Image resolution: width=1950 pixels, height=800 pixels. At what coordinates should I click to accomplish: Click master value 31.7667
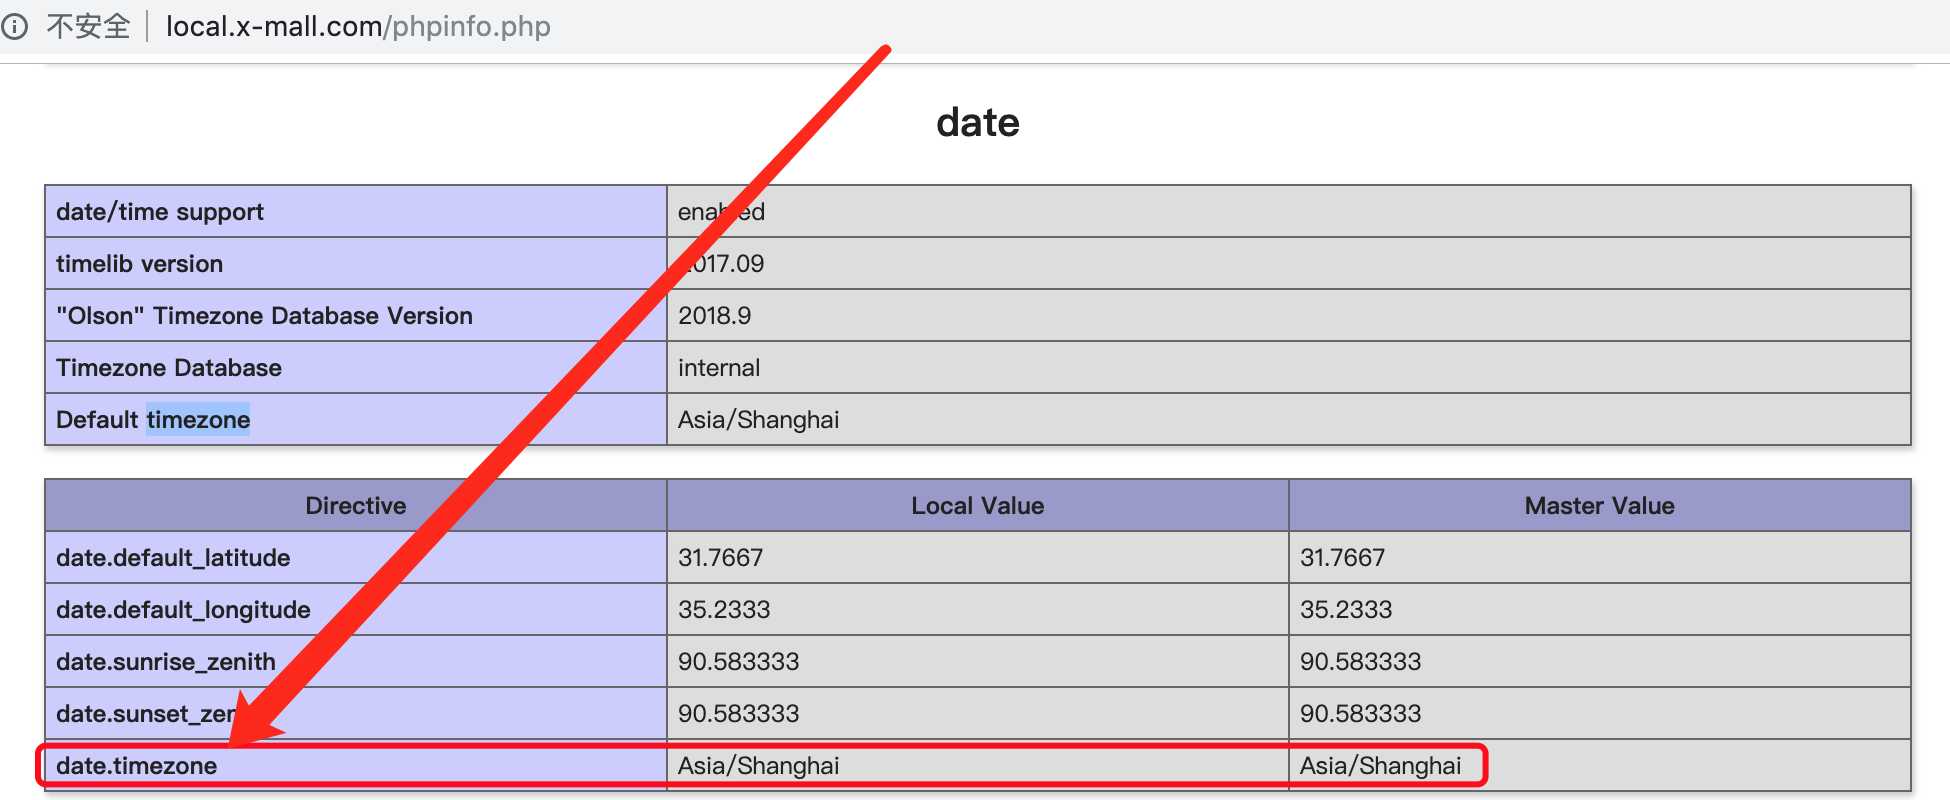1342,558
